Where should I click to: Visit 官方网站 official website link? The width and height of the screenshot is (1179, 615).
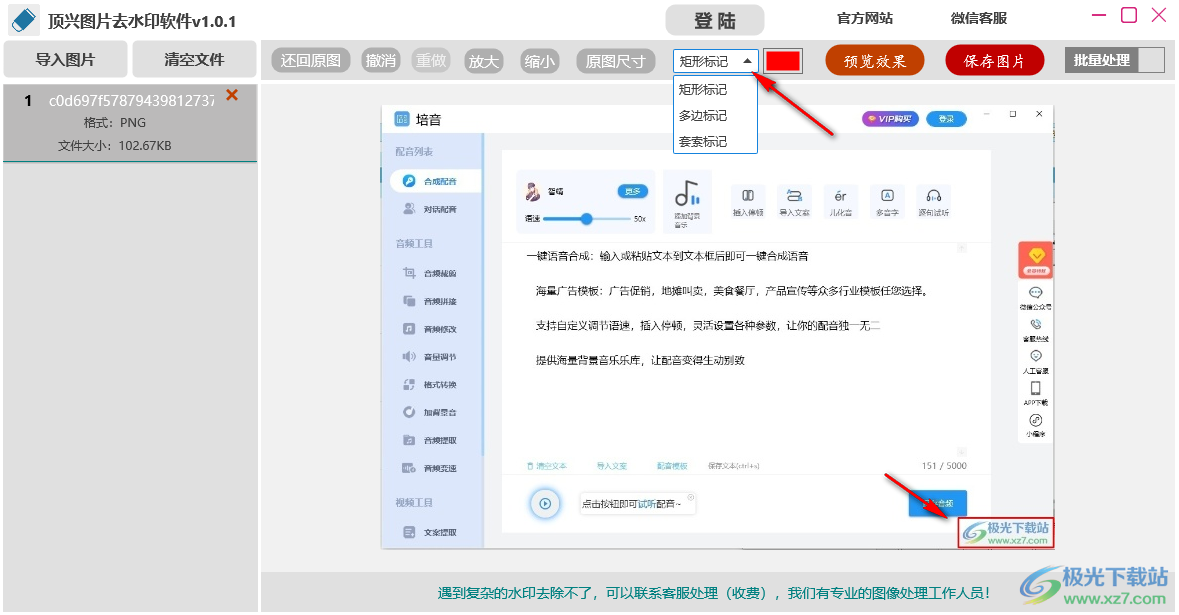click(865, 18)
